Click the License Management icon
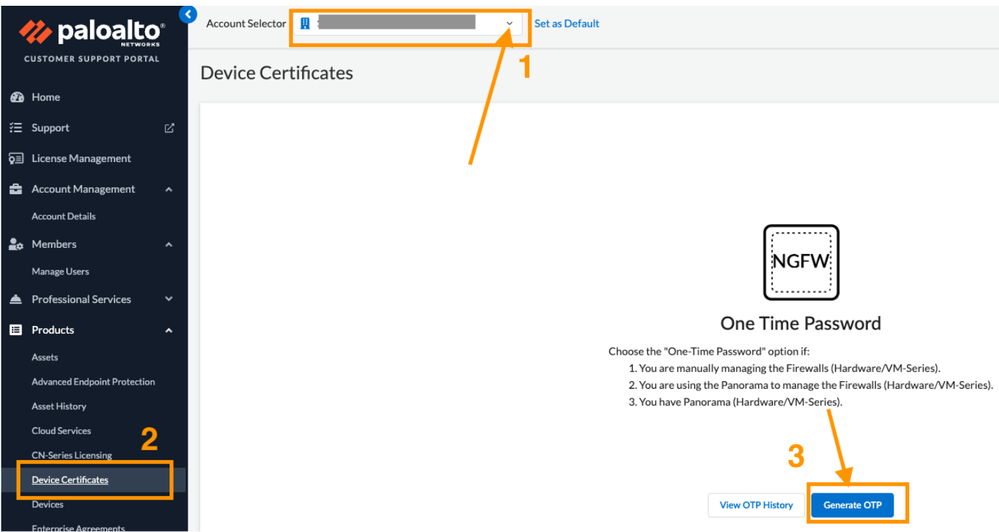999x532 pixels. [x=16, y=159]
